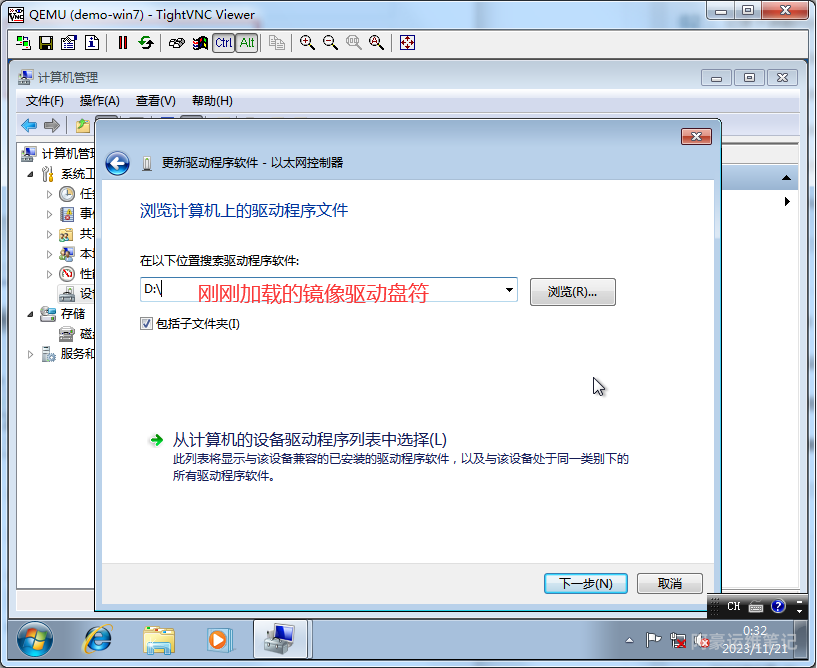Click the D:\ path input field
The image size is (817, 668).
(x=320, y=291)
